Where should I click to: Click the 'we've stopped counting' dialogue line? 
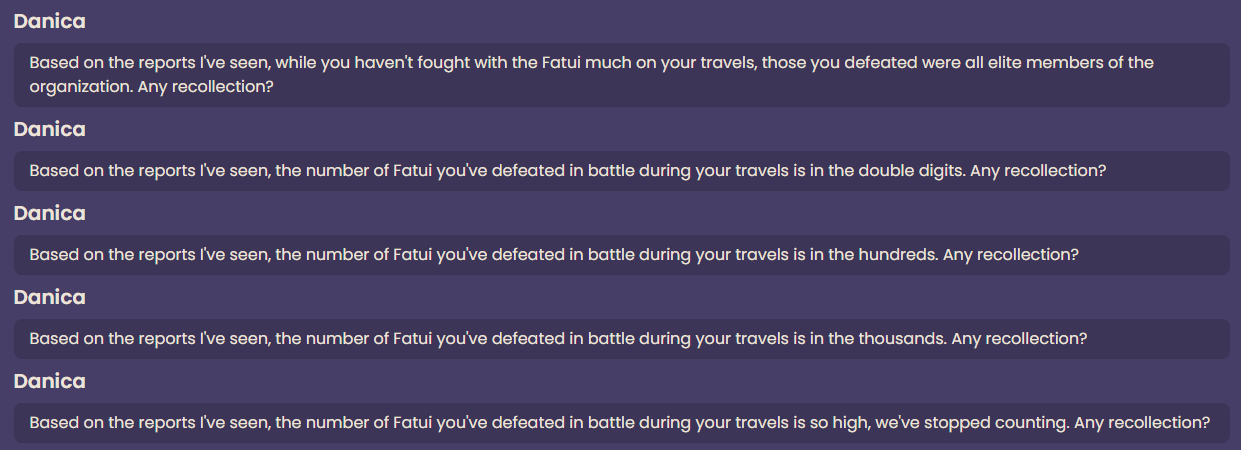621,423
